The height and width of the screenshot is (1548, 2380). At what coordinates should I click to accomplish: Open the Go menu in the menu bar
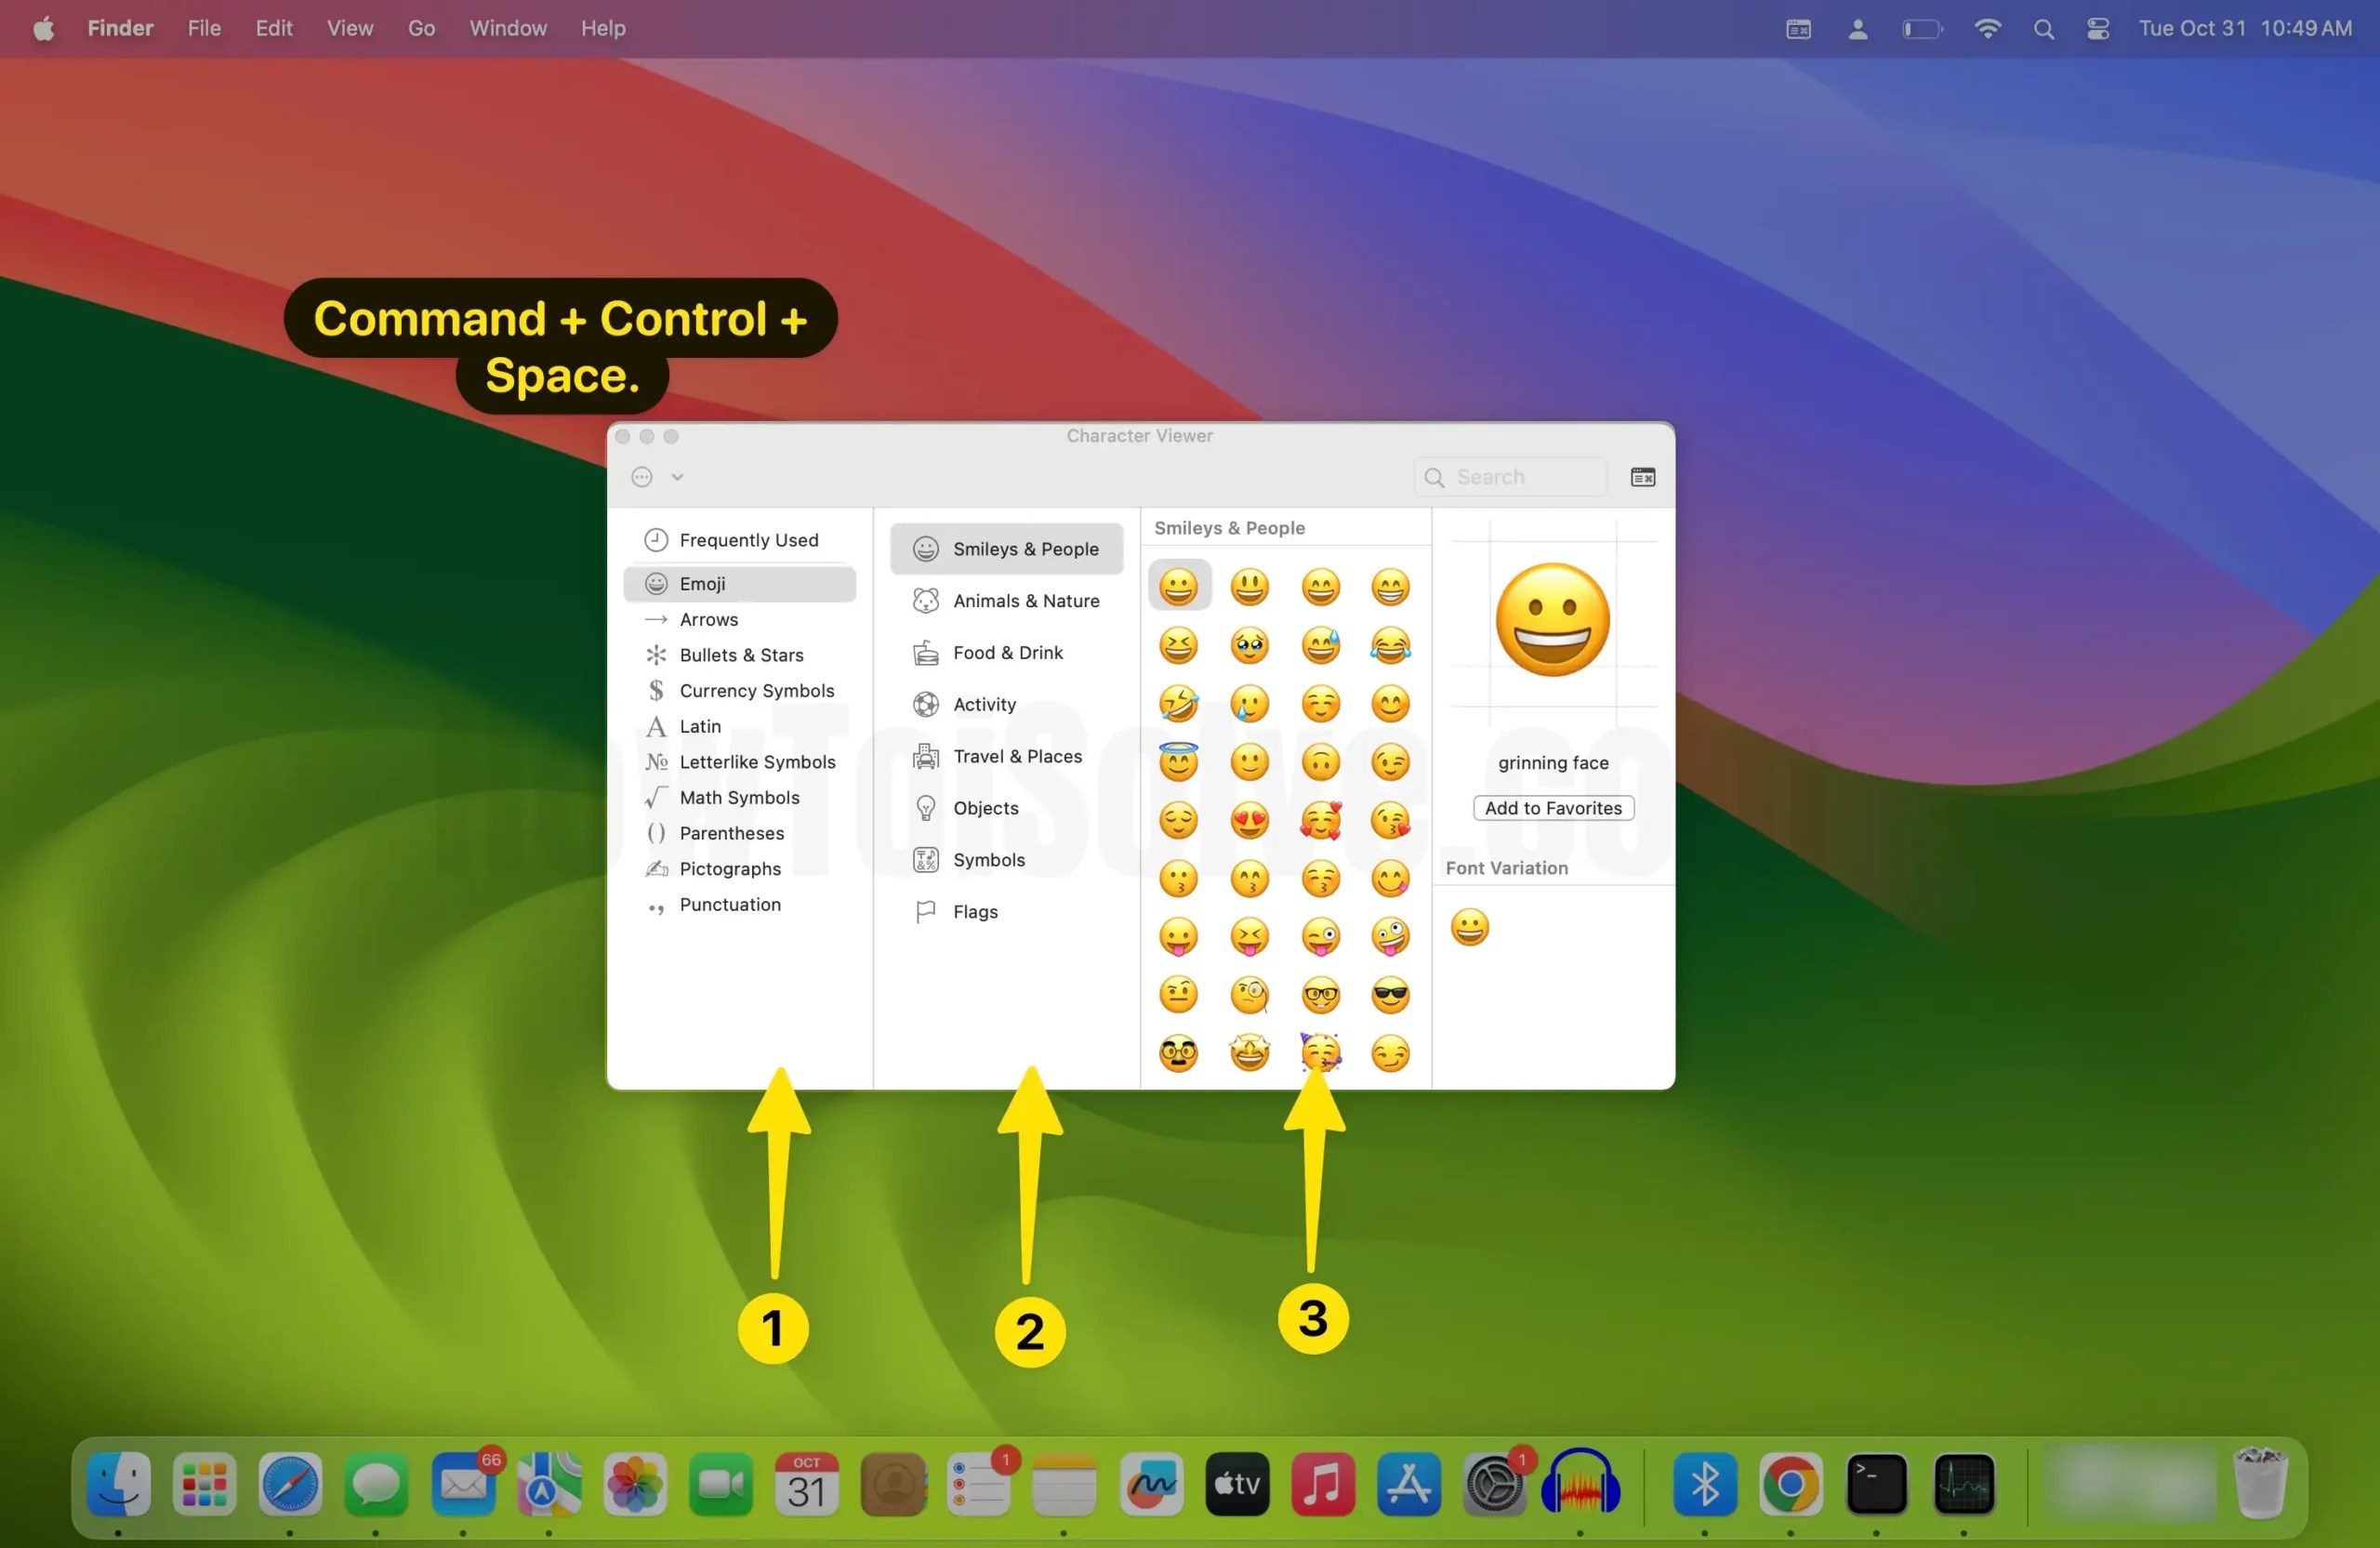[x=421, y=28]
